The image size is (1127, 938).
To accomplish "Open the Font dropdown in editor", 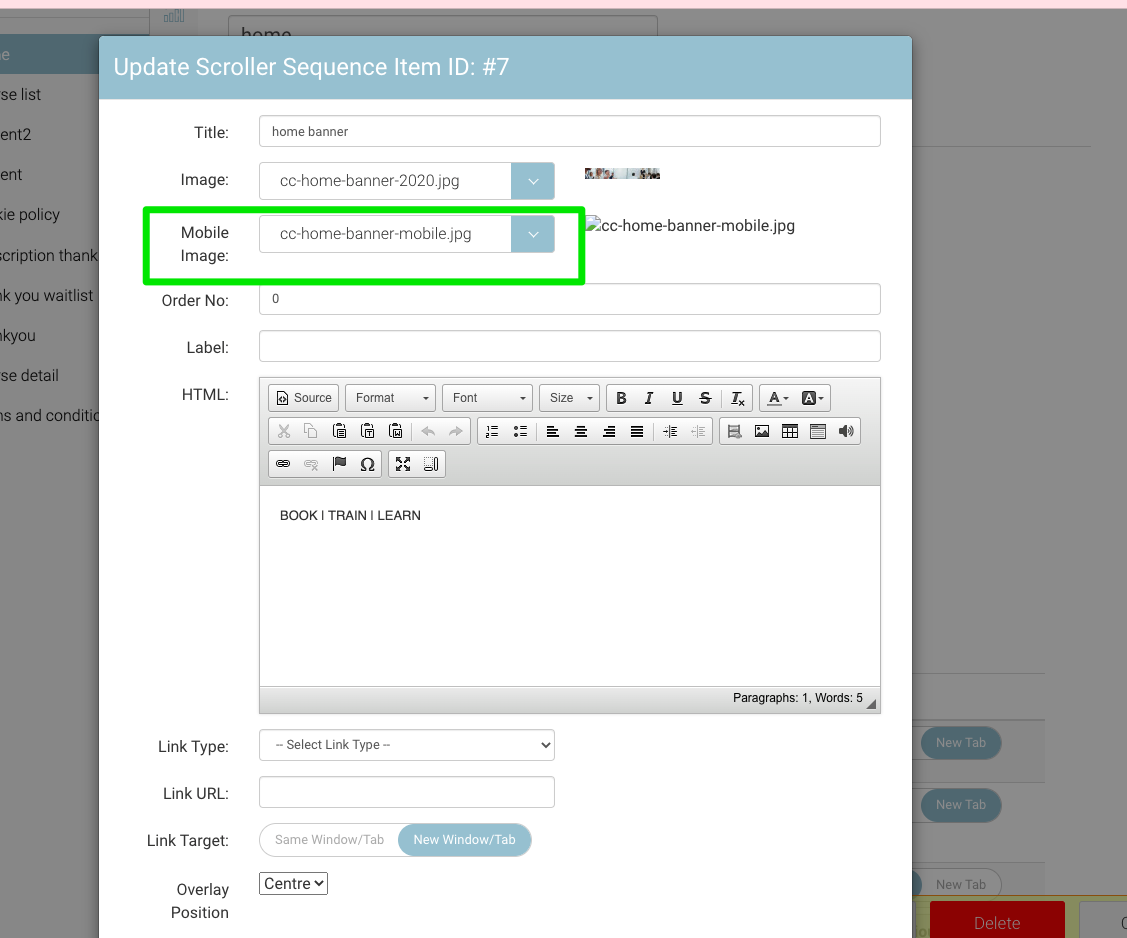I will (x=487, y=398).
